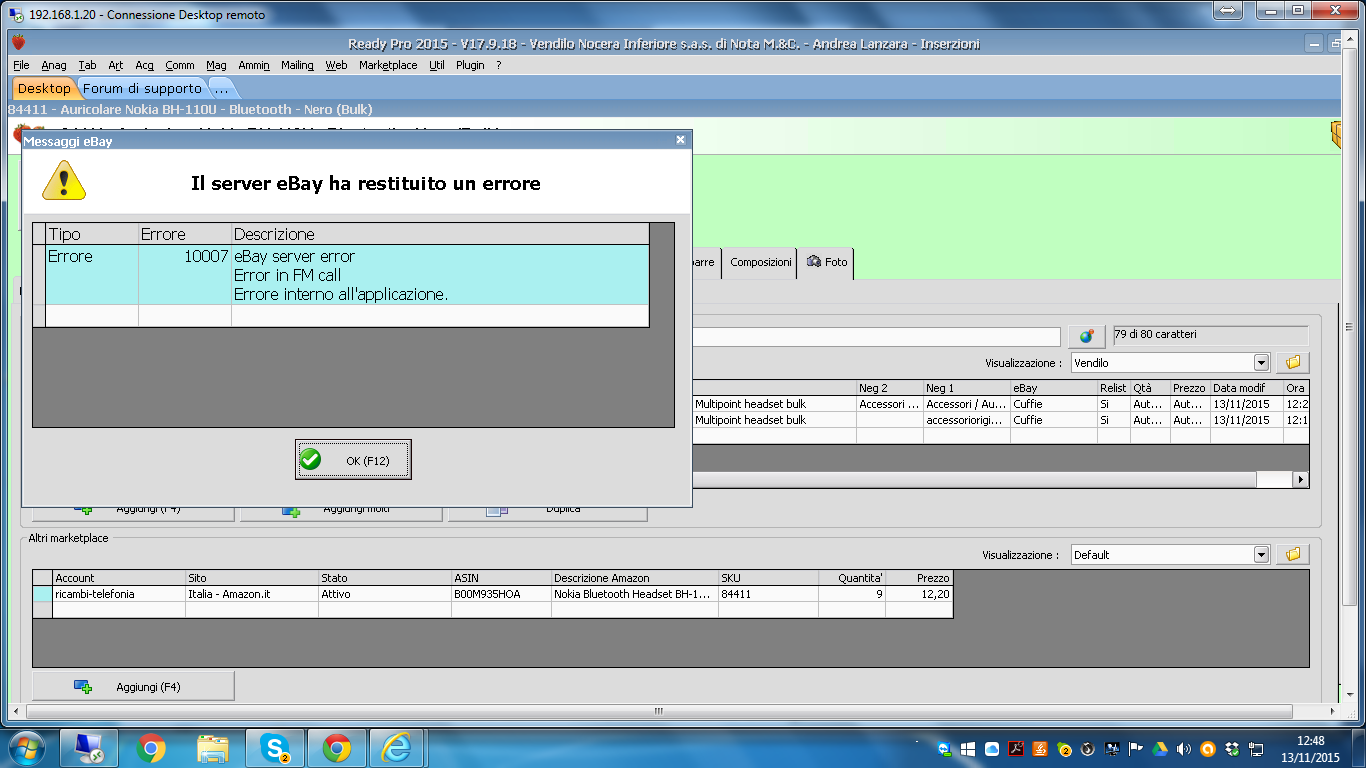Open the Marketplace menu

point(388,65)
